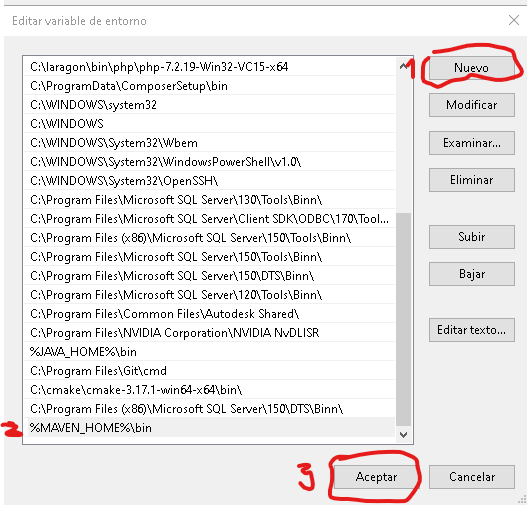Open the Examinar... folder browser
Screen dimensions: 527x505
pyautogui.click(x=472, y=143)
